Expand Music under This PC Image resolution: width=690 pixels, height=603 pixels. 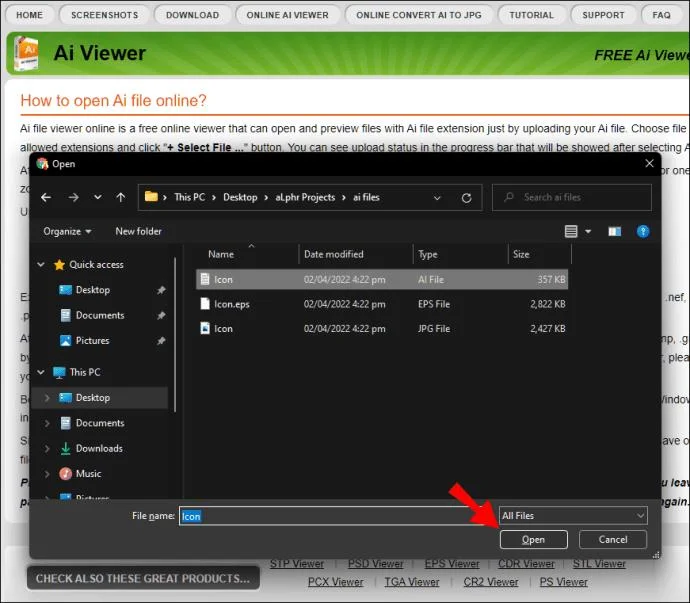47,474
